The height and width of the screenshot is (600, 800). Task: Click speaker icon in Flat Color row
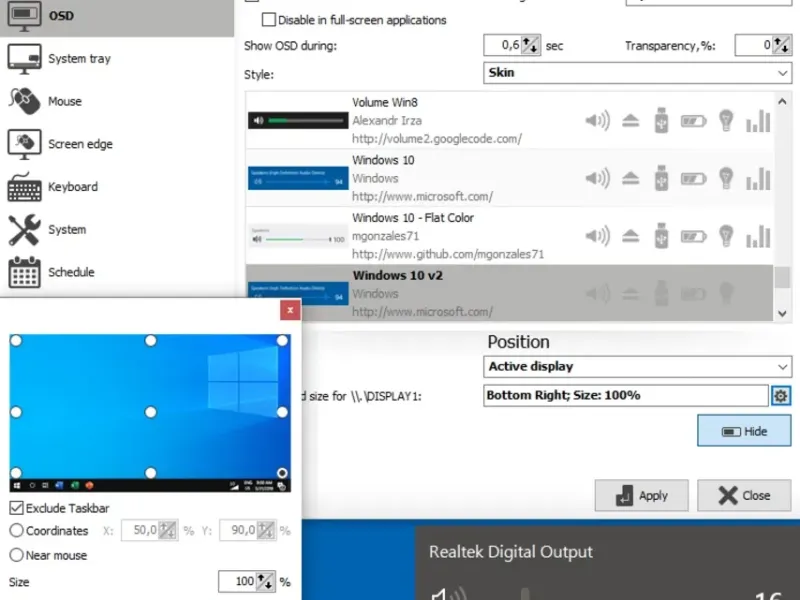[x=597, y=236]
